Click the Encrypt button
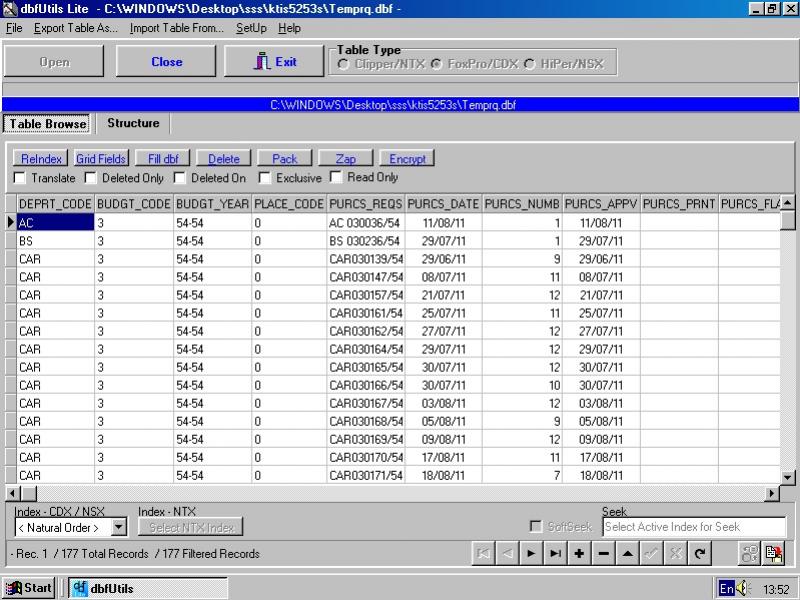 [x=407, y=159]
